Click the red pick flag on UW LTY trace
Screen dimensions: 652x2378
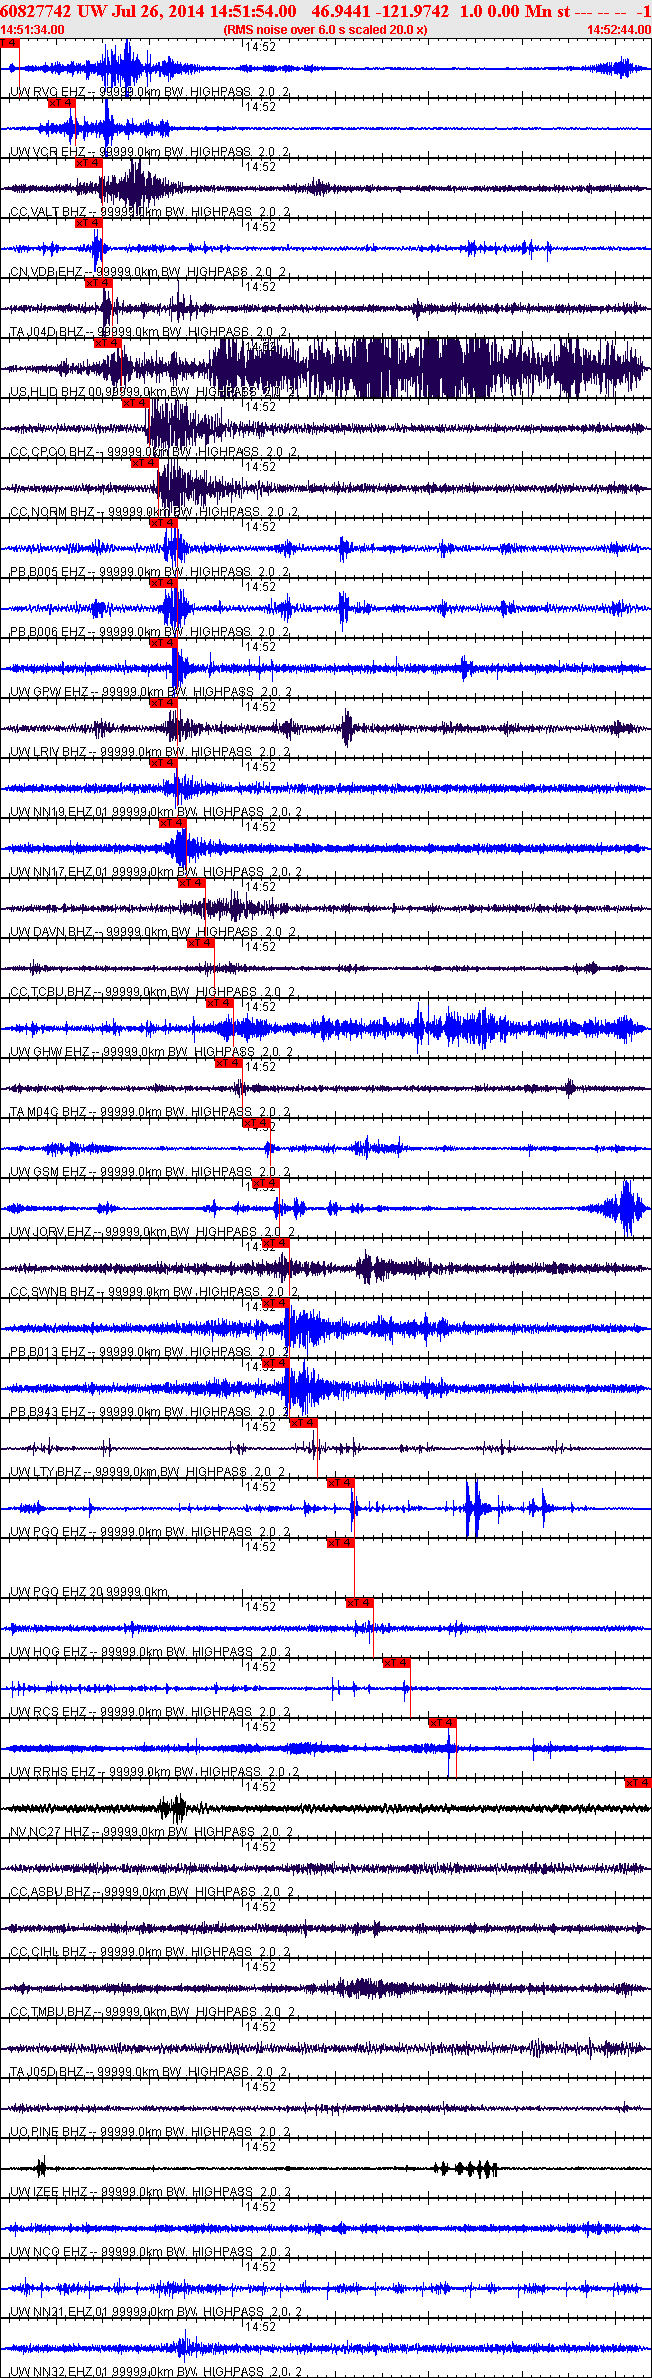click(x=303, y=1423)
